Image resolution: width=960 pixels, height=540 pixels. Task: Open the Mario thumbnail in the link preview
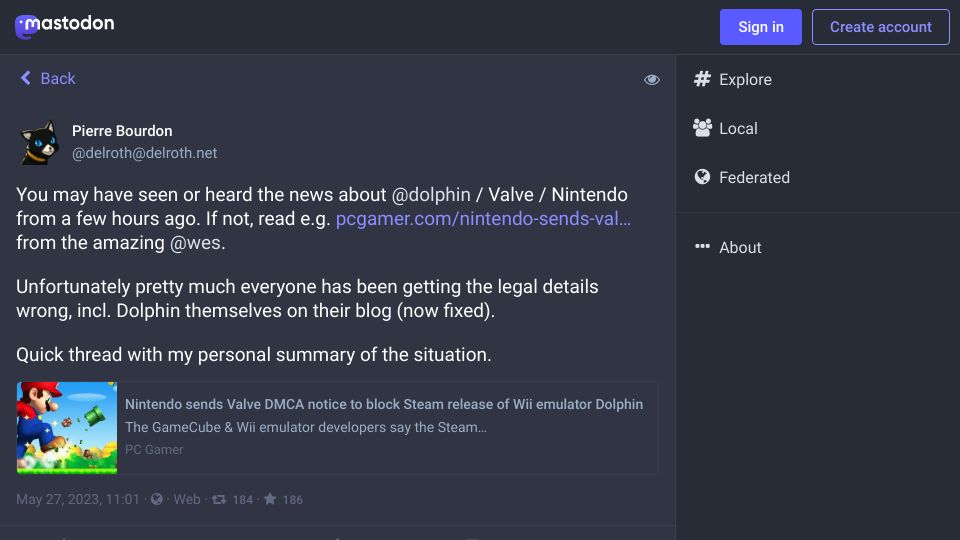click(x=67, y=428)
